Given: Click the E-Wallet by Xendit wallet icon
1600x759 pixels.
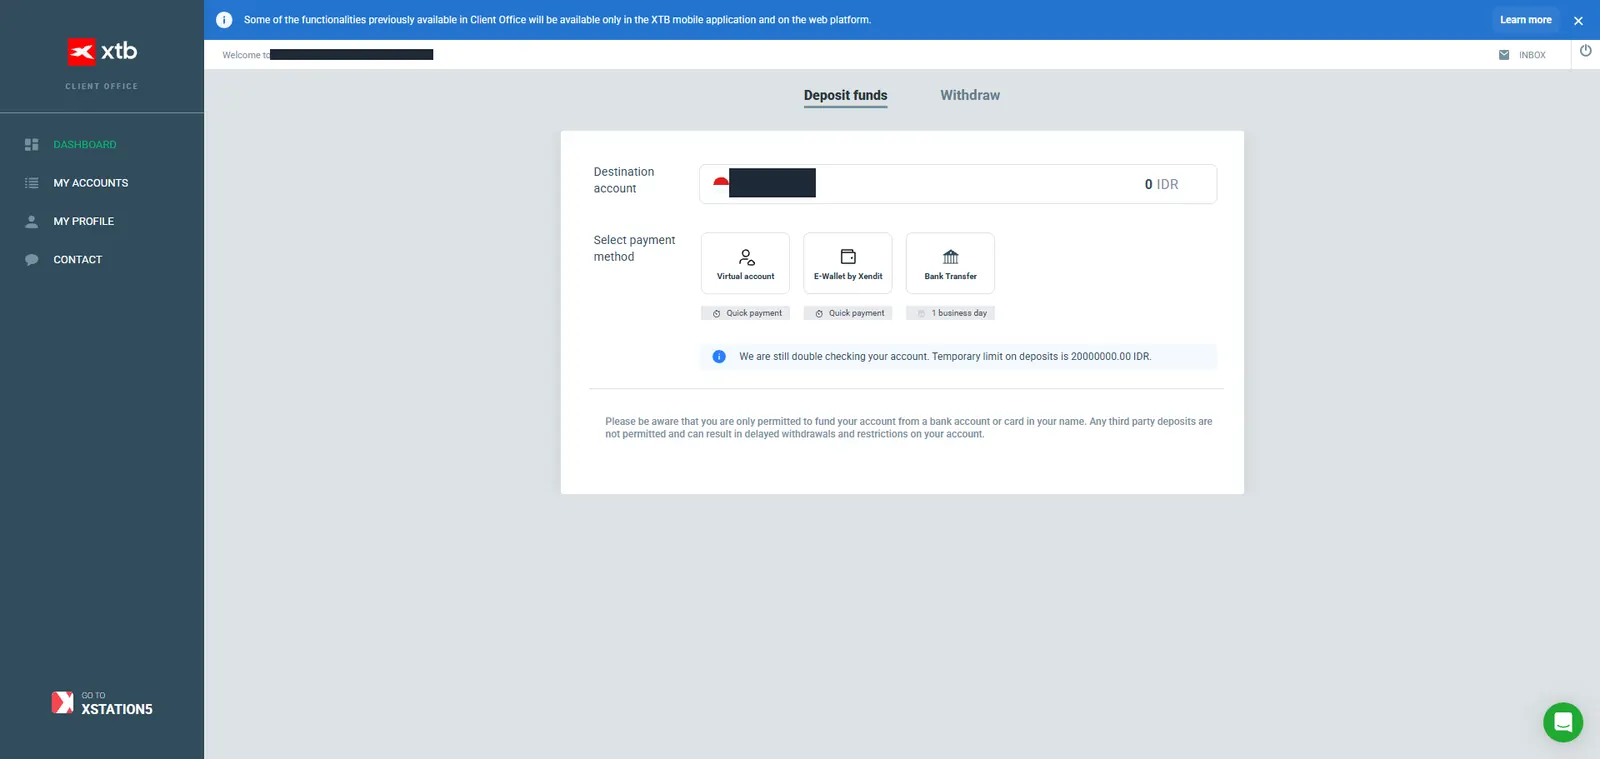Looking at the screenshot, I should point(848,257).
